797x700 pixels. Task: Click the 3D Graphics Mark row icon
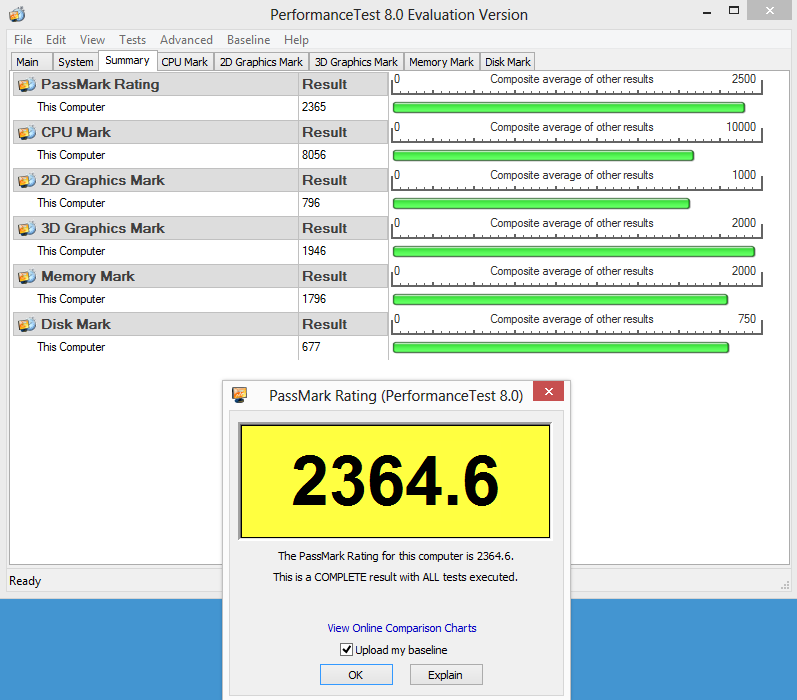coord(27,228)
